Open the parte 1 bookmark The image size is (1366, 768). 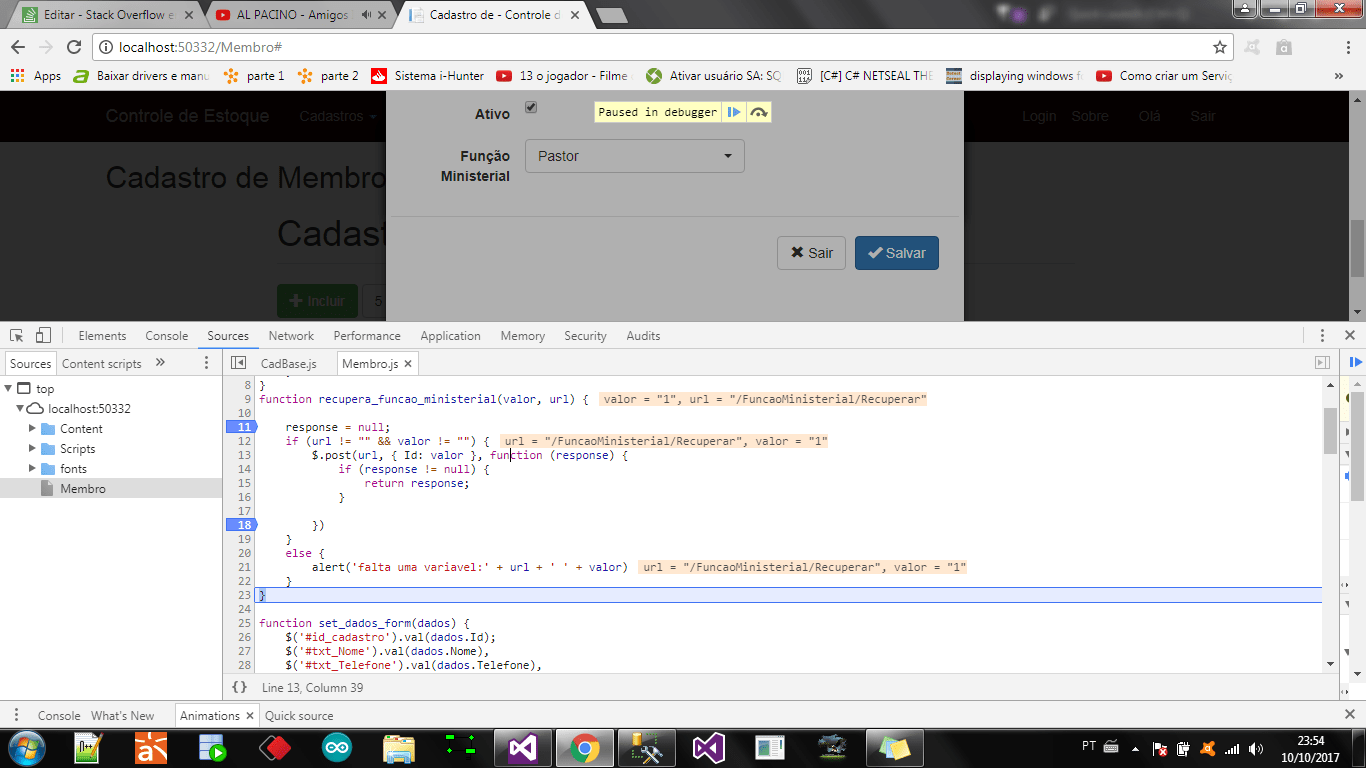(254, 76)
